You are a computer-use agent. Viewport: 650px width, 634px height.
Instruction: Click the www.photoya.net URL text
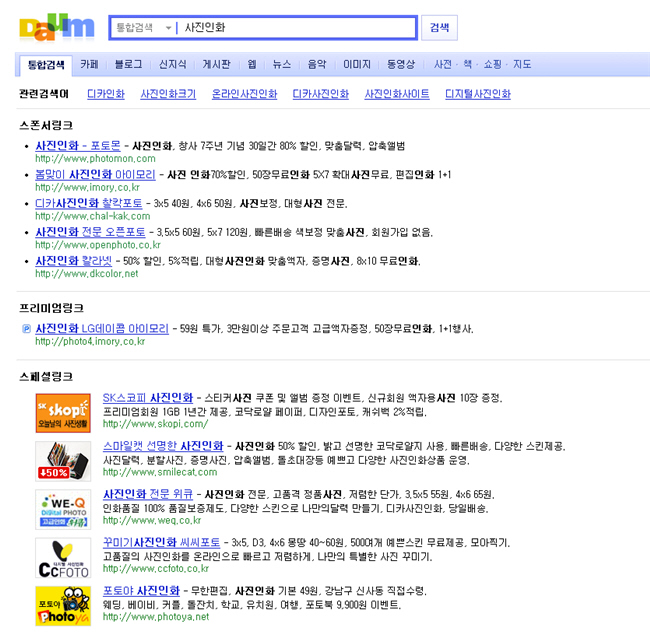155,617
